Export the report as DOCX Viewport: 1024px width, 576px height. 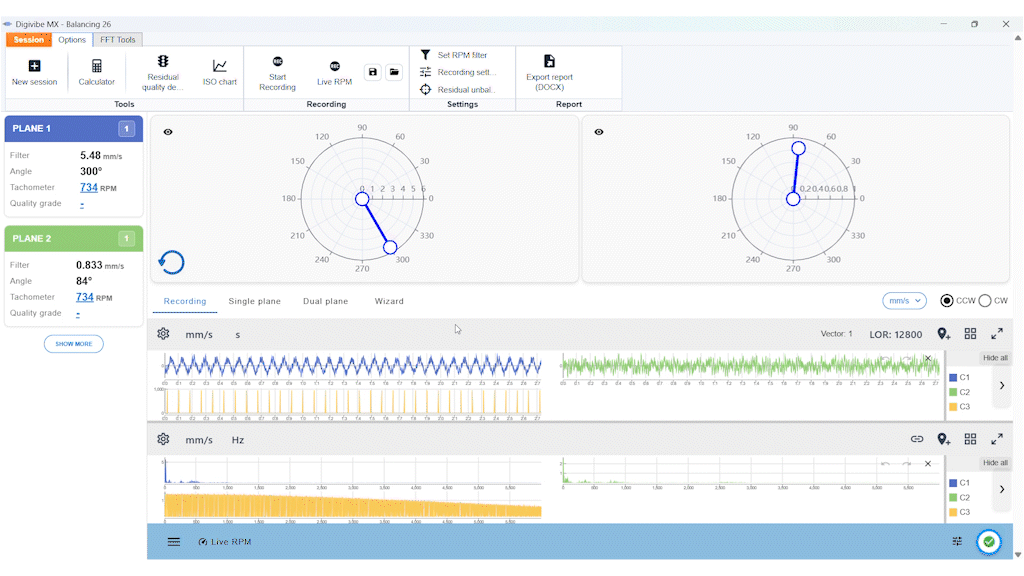(549, 71)
